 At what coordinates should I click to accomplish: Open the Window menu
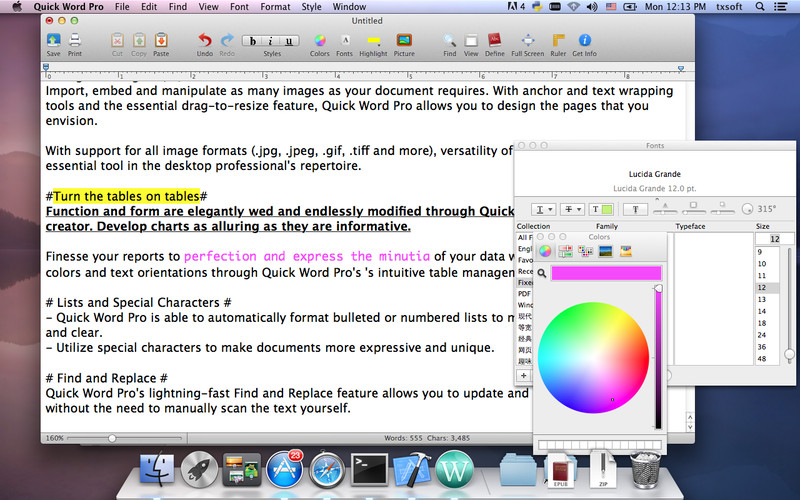pyautogui.click(x=349, y=7)
